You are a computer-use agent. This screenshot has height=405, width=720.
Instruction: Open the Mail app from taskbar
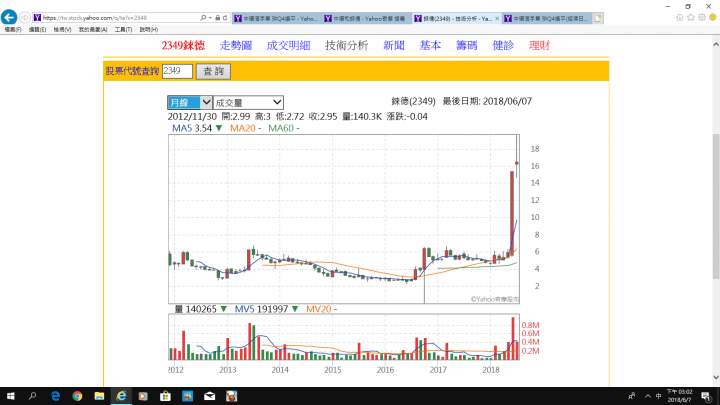(x=209, y=396)
